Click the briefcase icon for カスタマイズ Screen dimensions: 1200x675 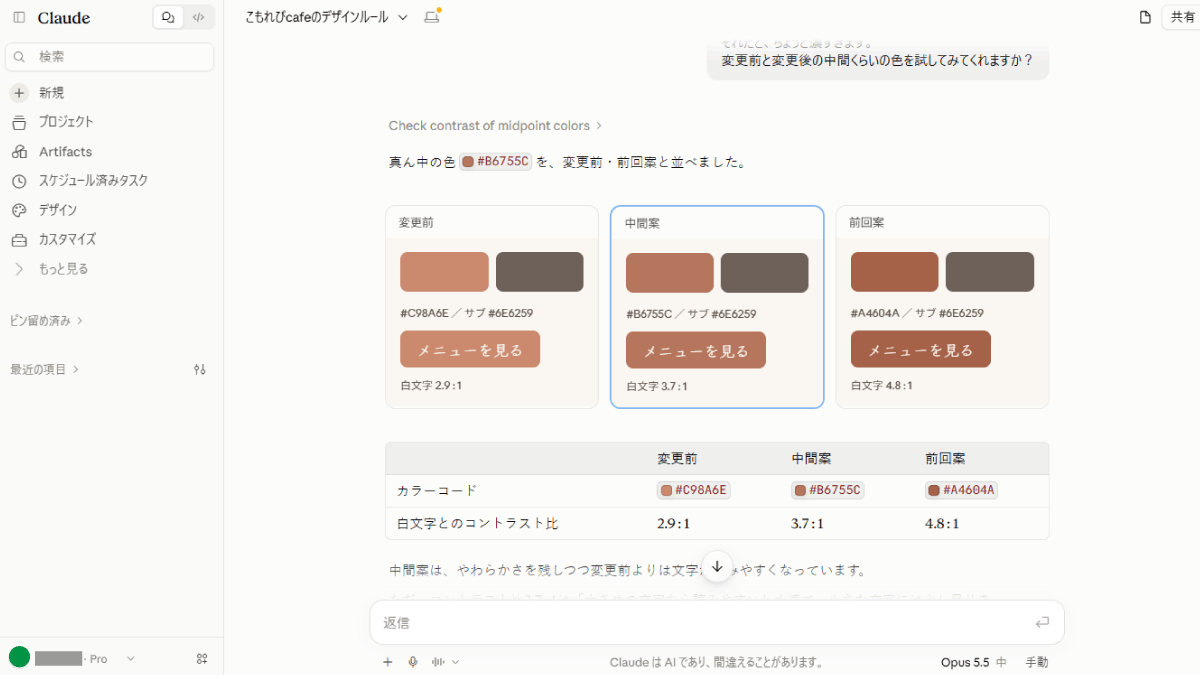(x=19, y=240)
